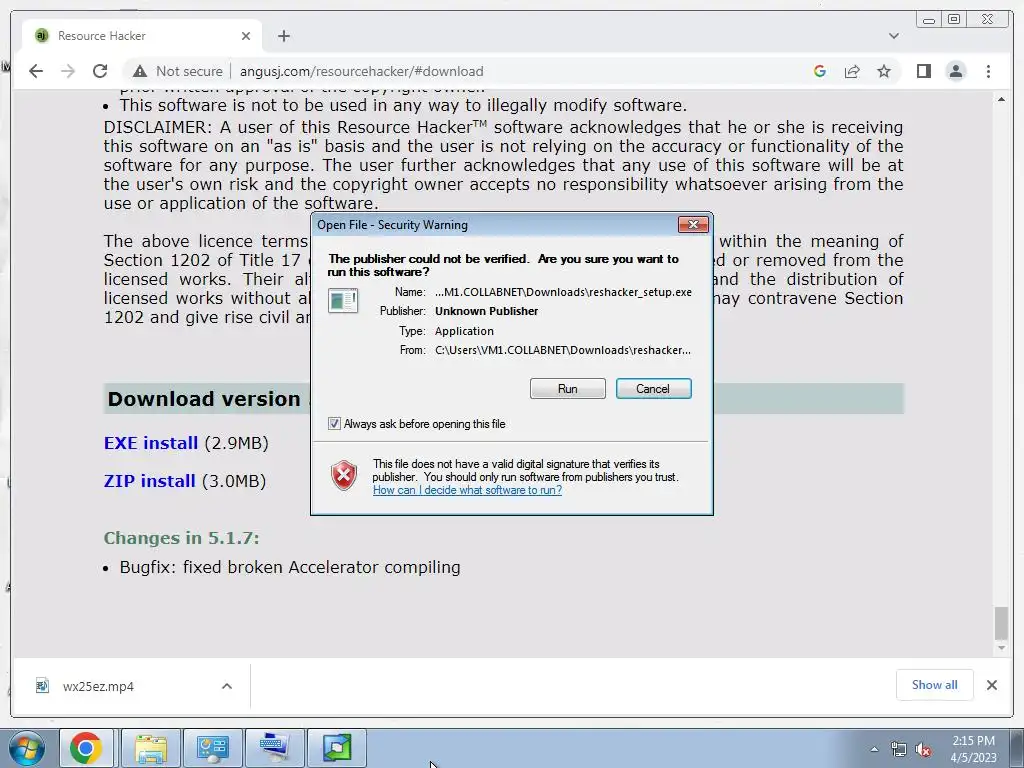Click the Not secure warning icon

tap(140, 71)
